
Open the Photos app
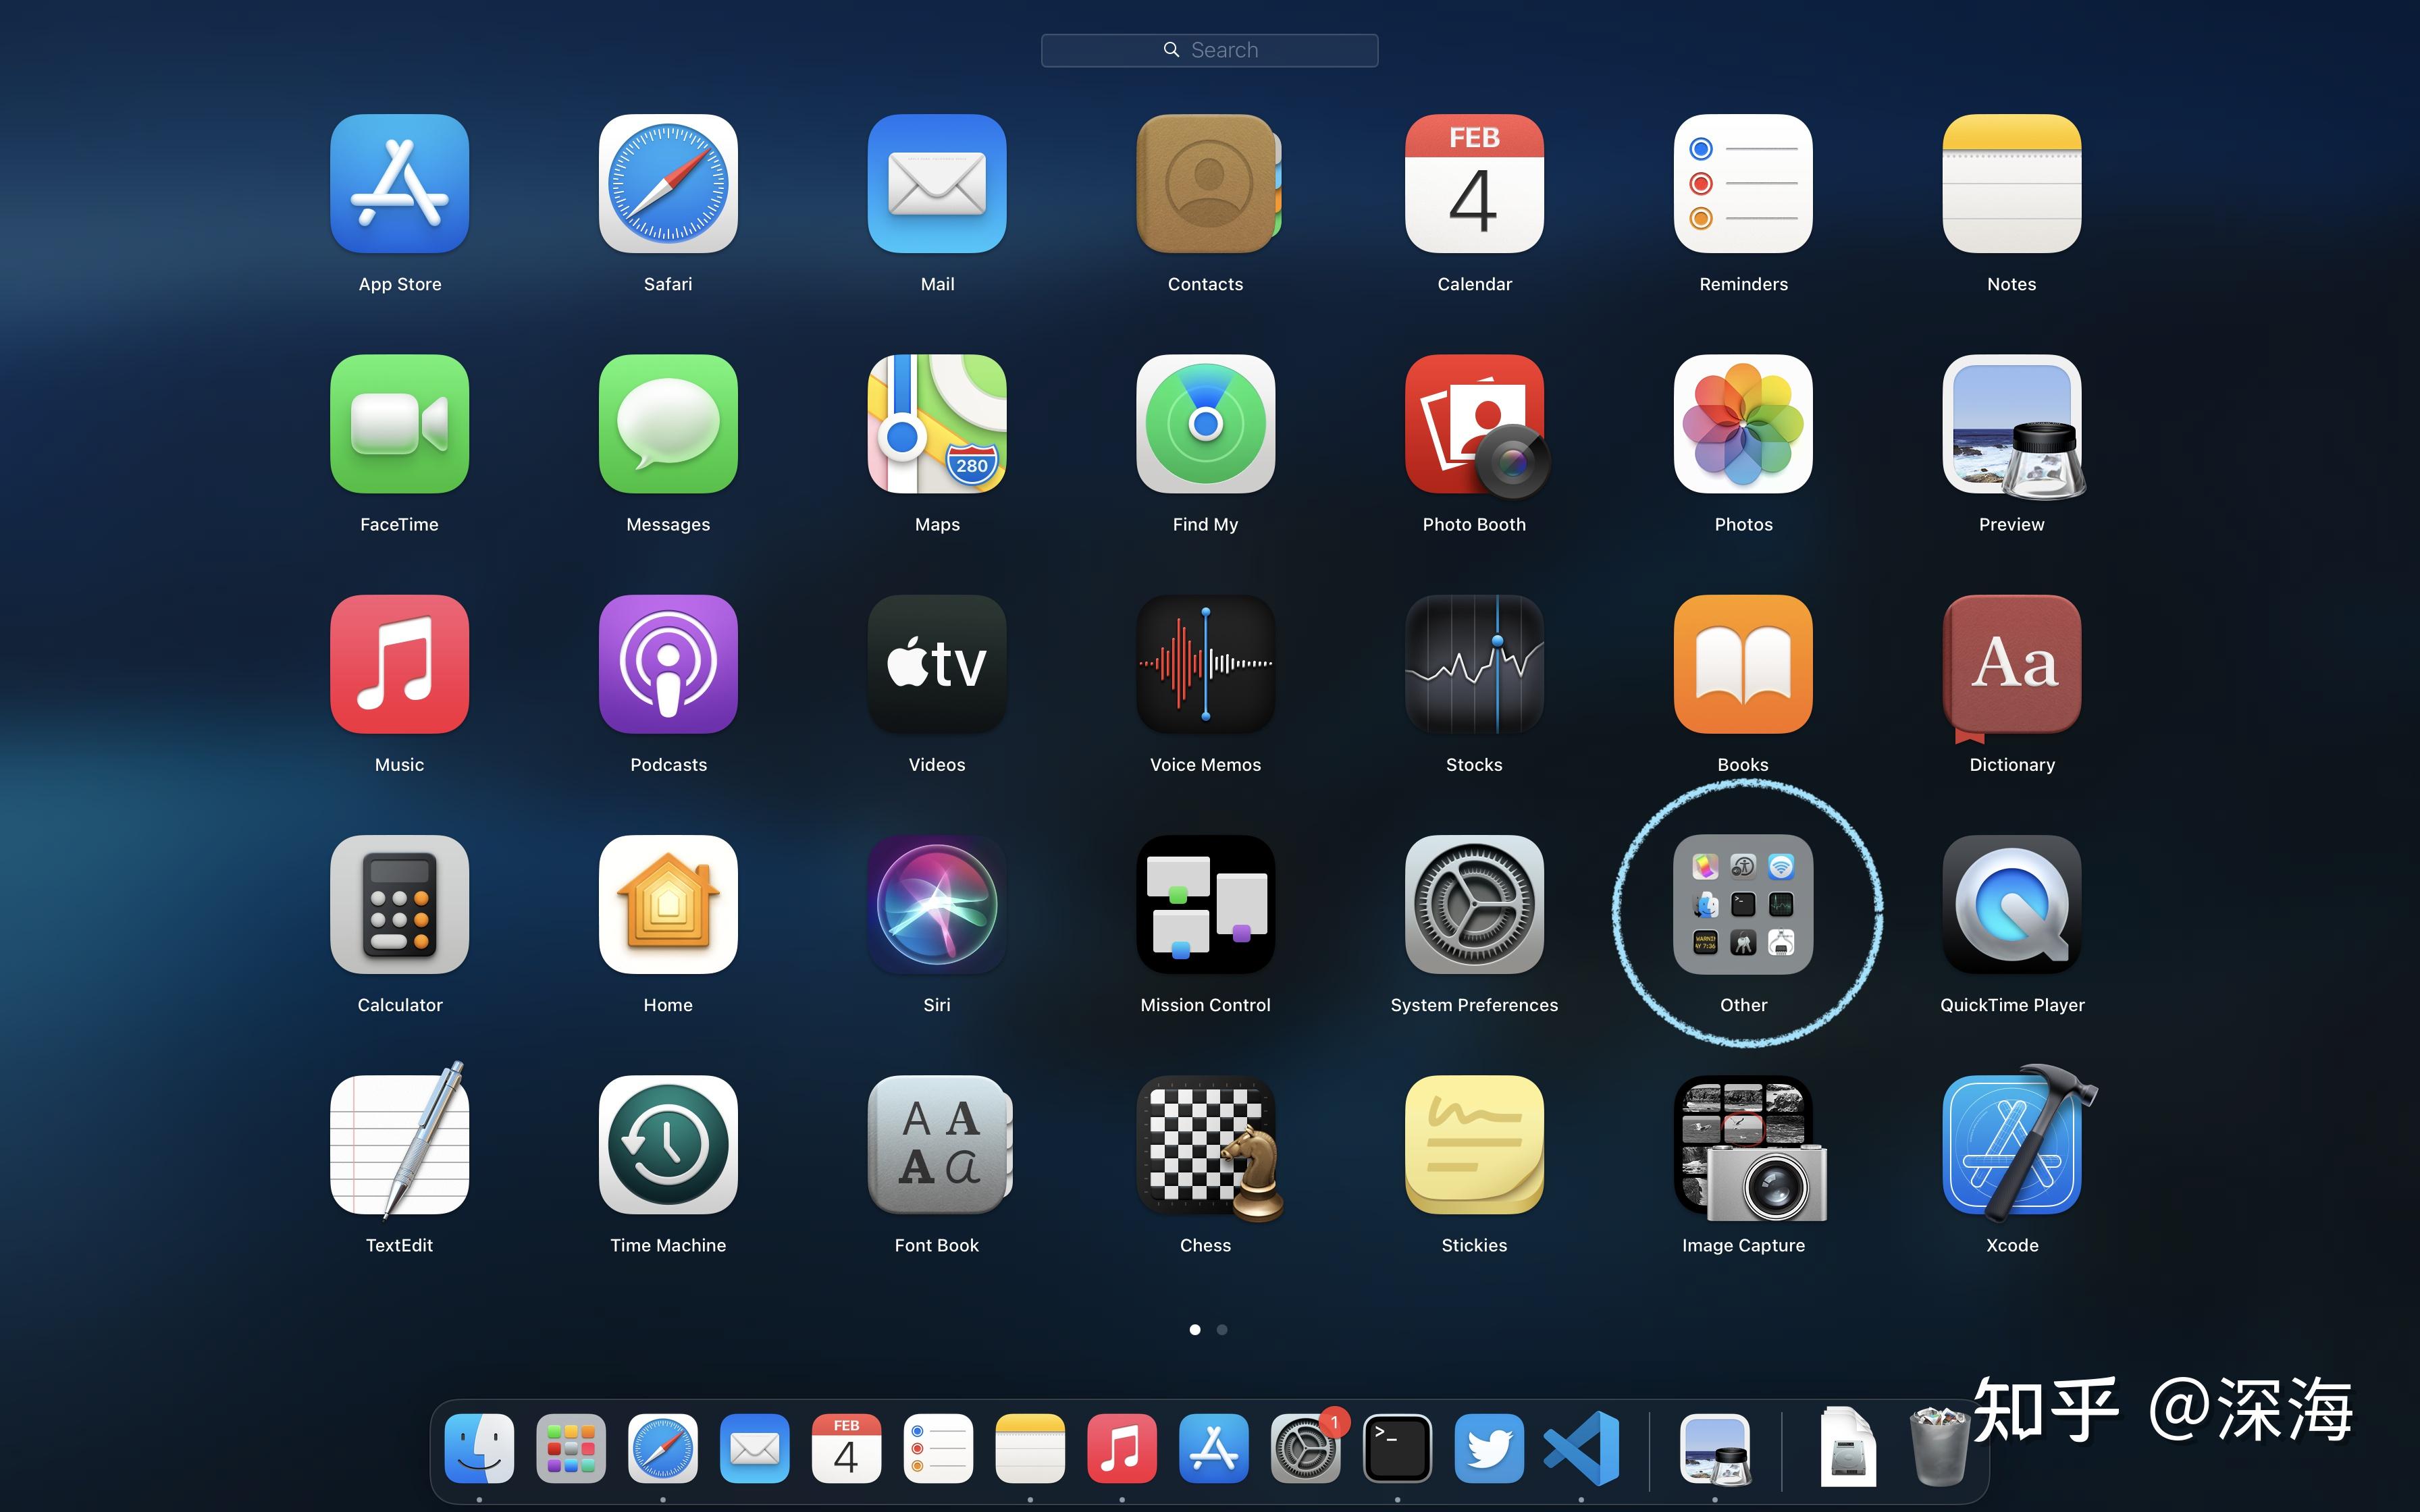(1743, 424)
